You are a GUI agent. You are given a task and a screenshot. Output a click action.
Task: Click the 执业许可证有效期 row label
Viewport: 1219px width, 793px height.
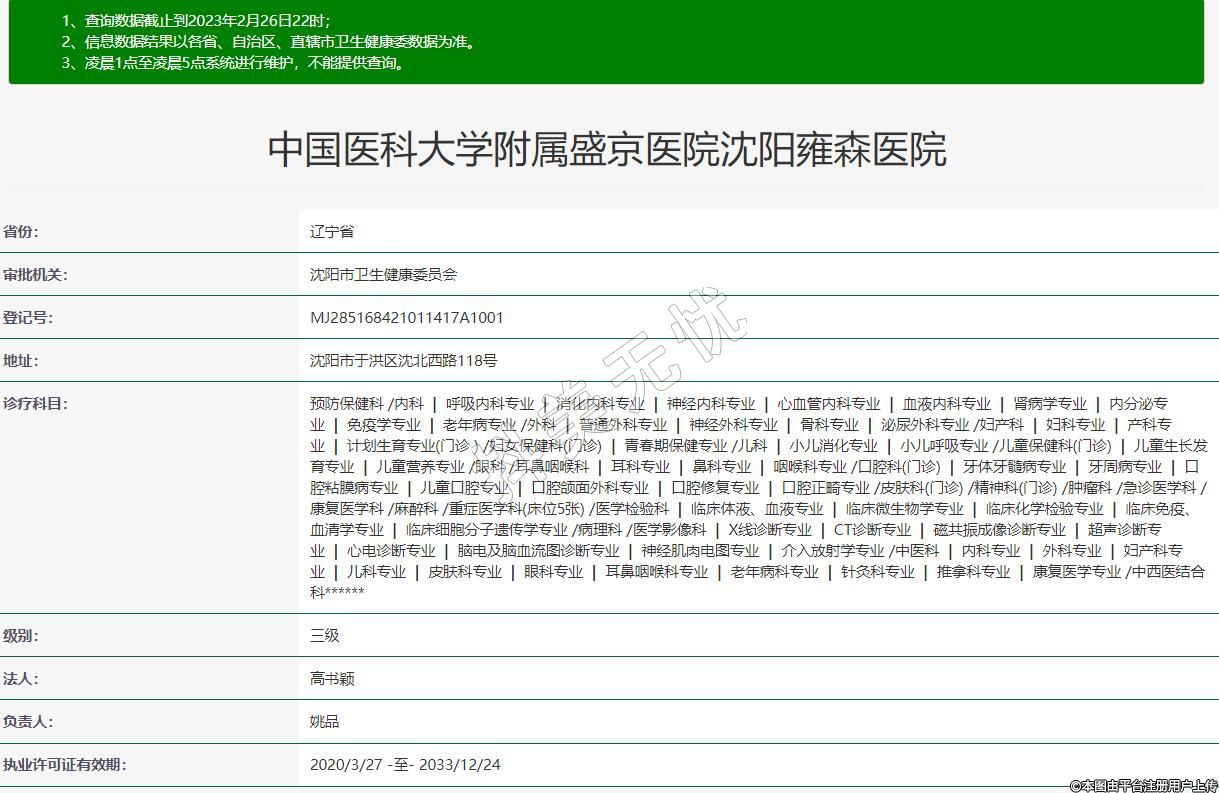[x=64, y=765]
